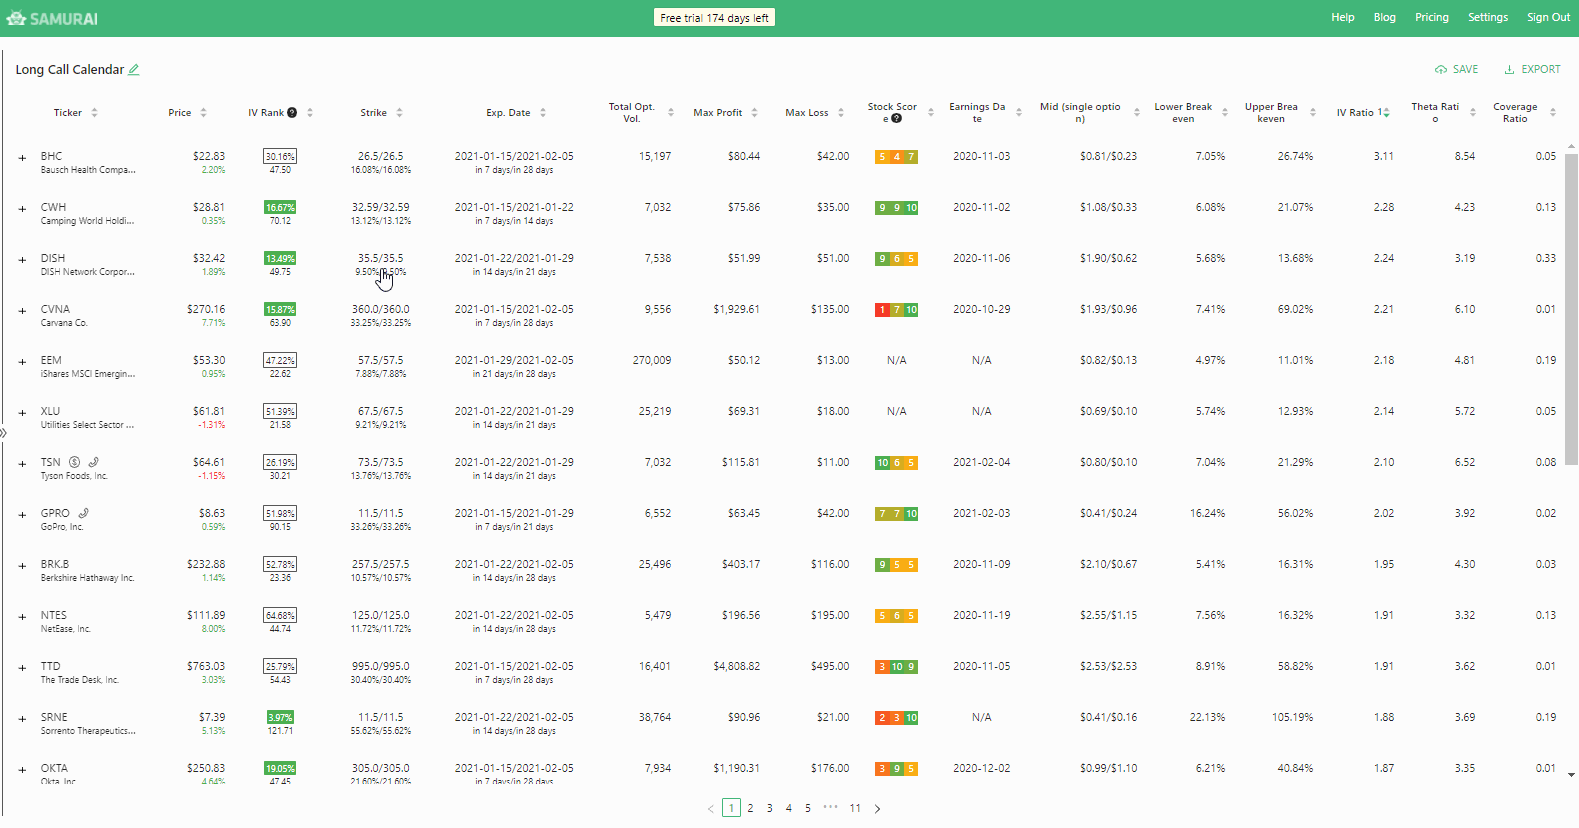This screenshot has height=828, width=1579.
Task: Click the free trial days left badge
Action: coord(714,18)
